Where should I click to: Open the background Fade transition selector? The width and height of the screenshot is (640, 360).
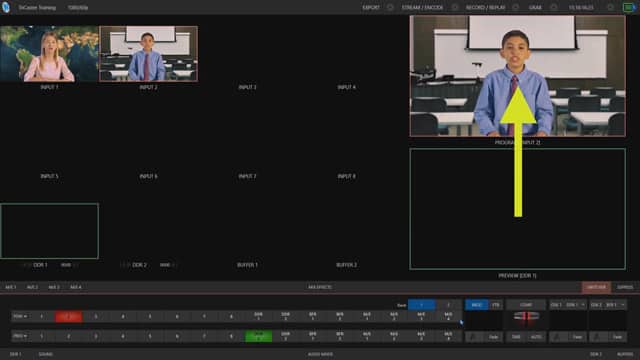point(493,337)
